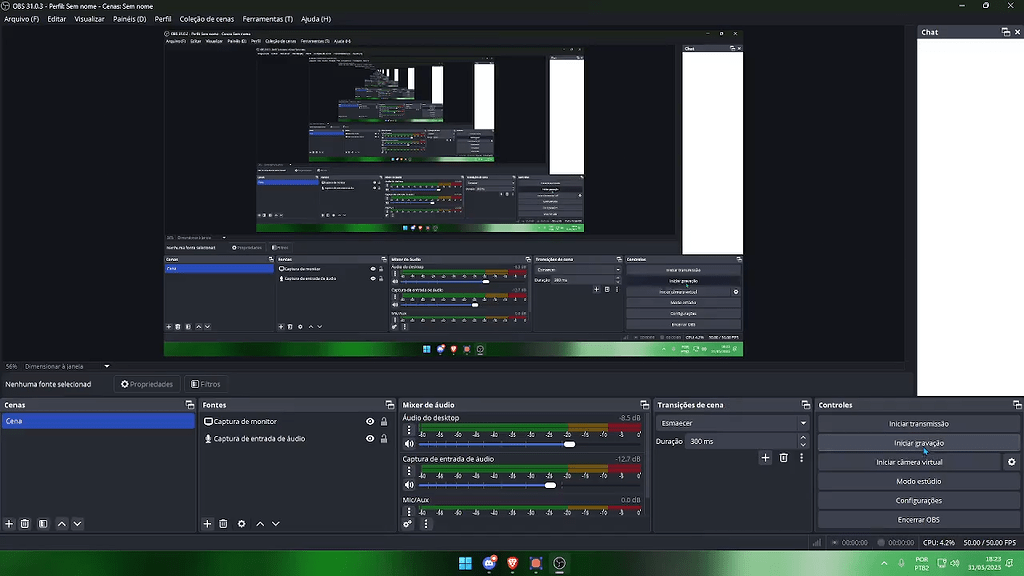Viewport: 1024px width, 576px height.
Task: Open Visualizar menu
Action: pyautogui.click(x=89, y=19)
